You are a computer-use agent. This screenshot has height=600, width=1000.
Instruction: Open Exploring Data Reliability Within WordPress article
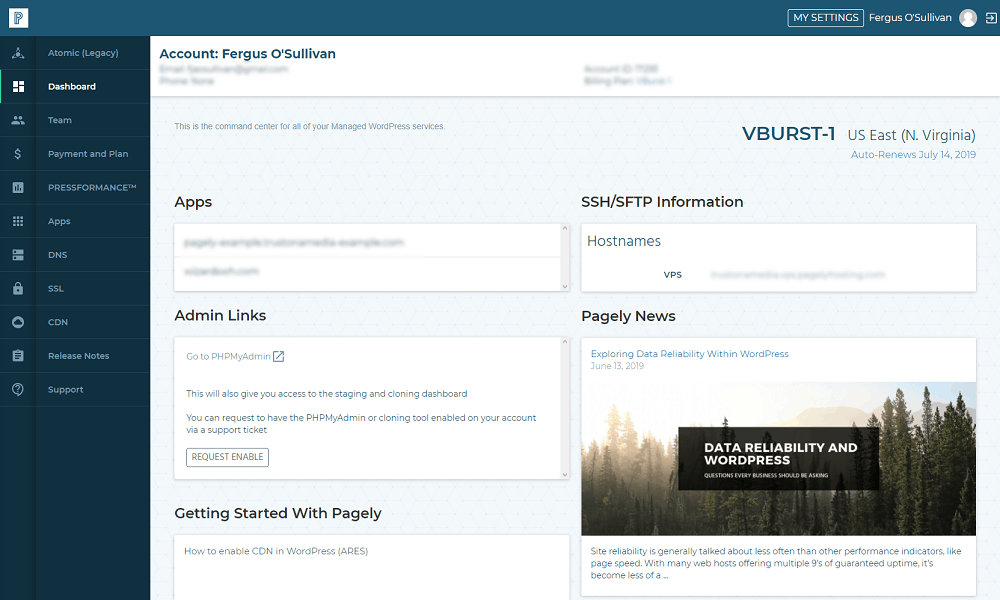(x=689, y=354)
